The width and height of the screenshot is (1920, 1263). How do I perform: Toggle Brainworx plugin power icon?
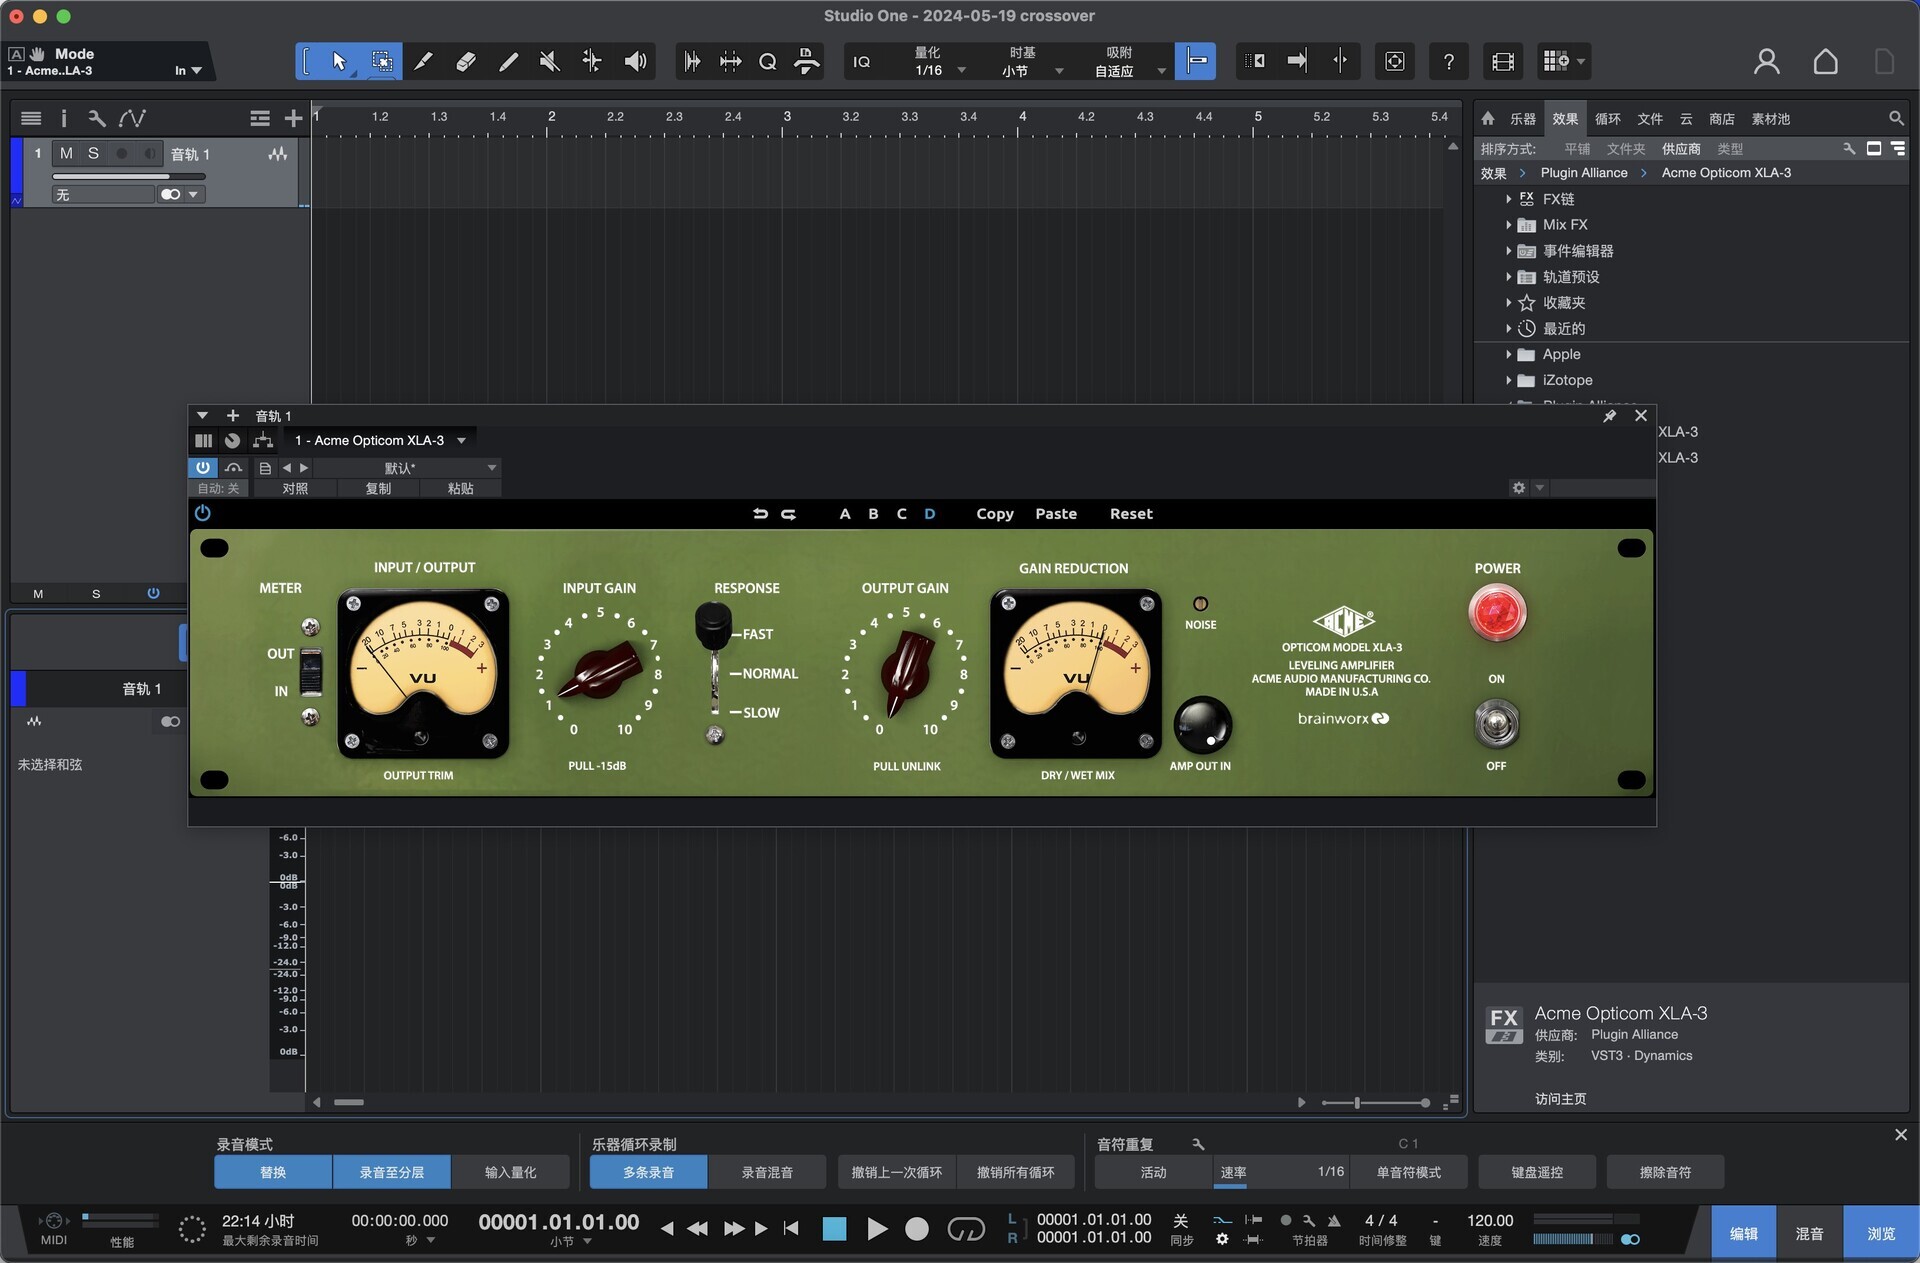[x=203, y=513]
